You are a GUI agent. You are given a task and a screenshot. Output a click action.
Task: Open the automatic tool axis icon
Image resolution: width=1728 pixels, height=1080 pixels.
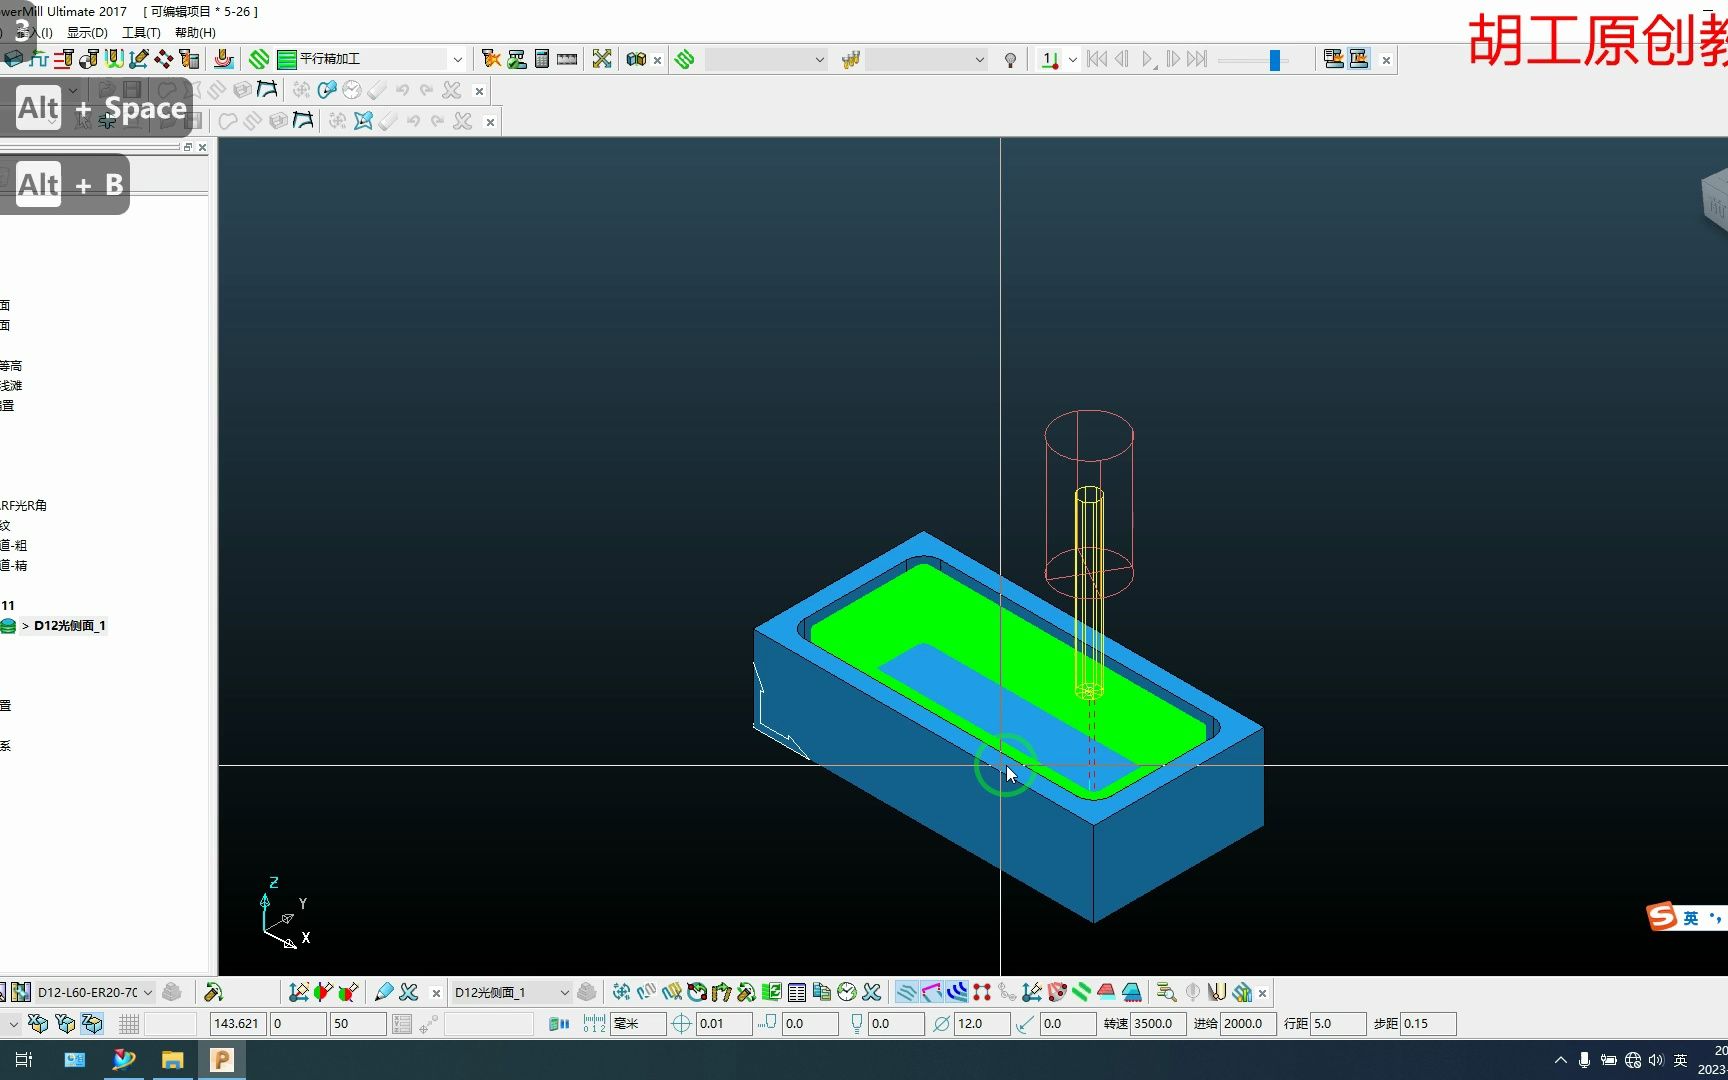click(x=139, y=59)
